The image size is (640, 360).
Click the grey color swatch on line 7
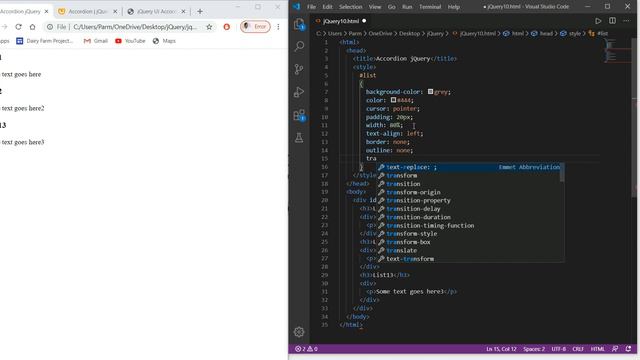(430, 92)
